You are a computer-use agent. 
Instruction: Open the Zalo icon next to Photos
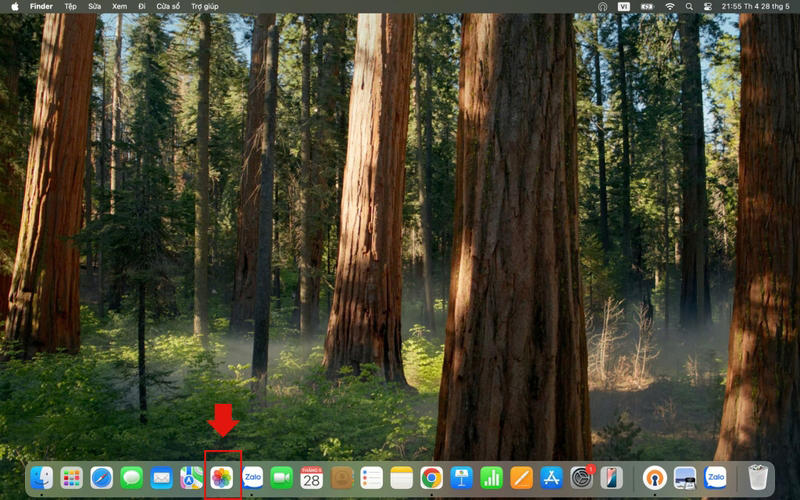[x=252, y=478]
